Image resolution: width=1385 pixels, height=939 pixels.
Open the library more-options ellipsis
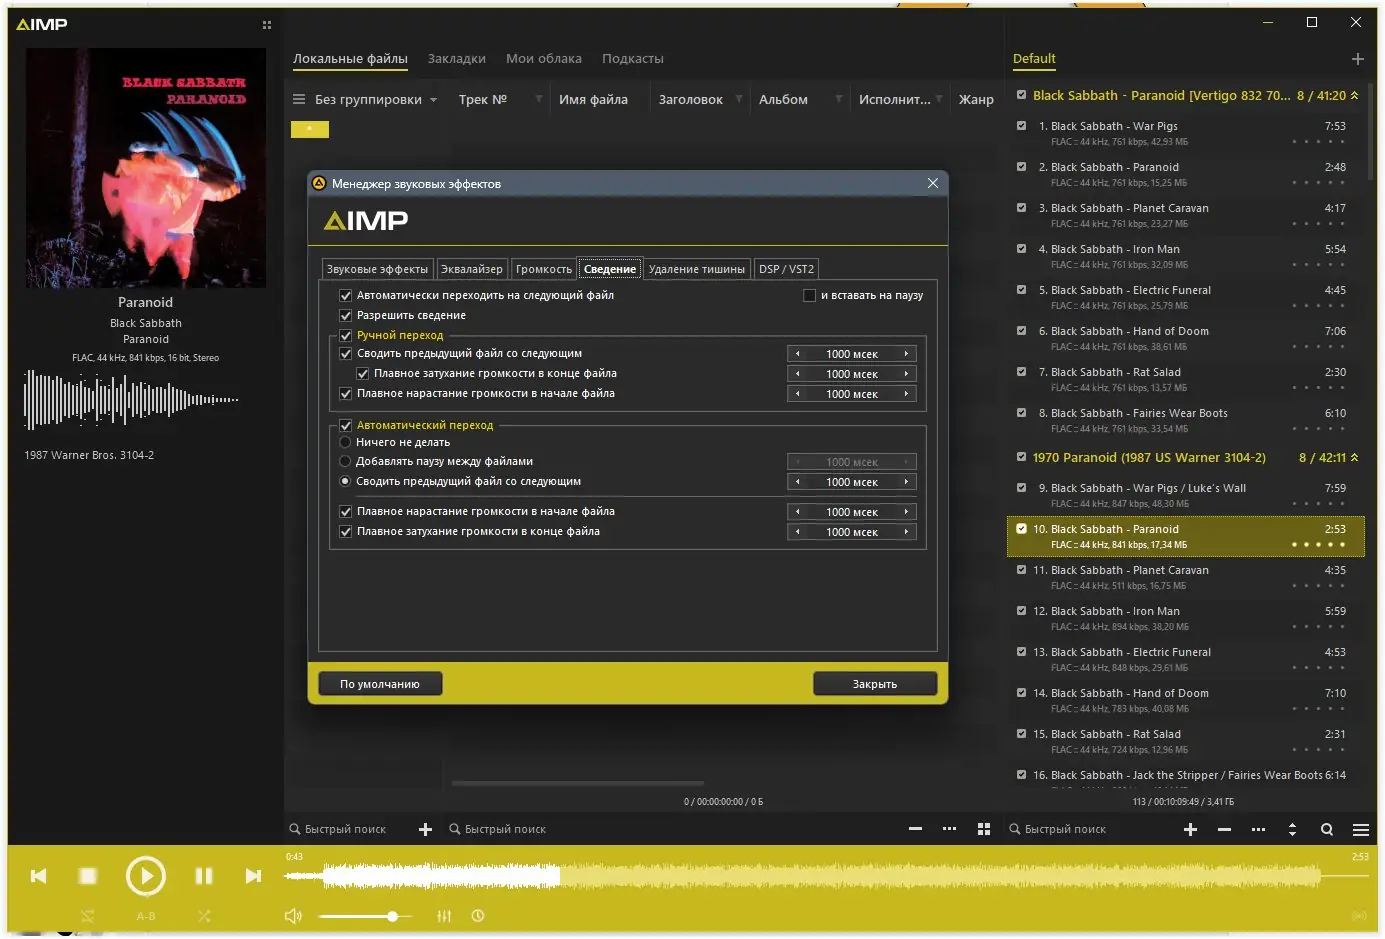pyautogui.click(x=950, y=829)
